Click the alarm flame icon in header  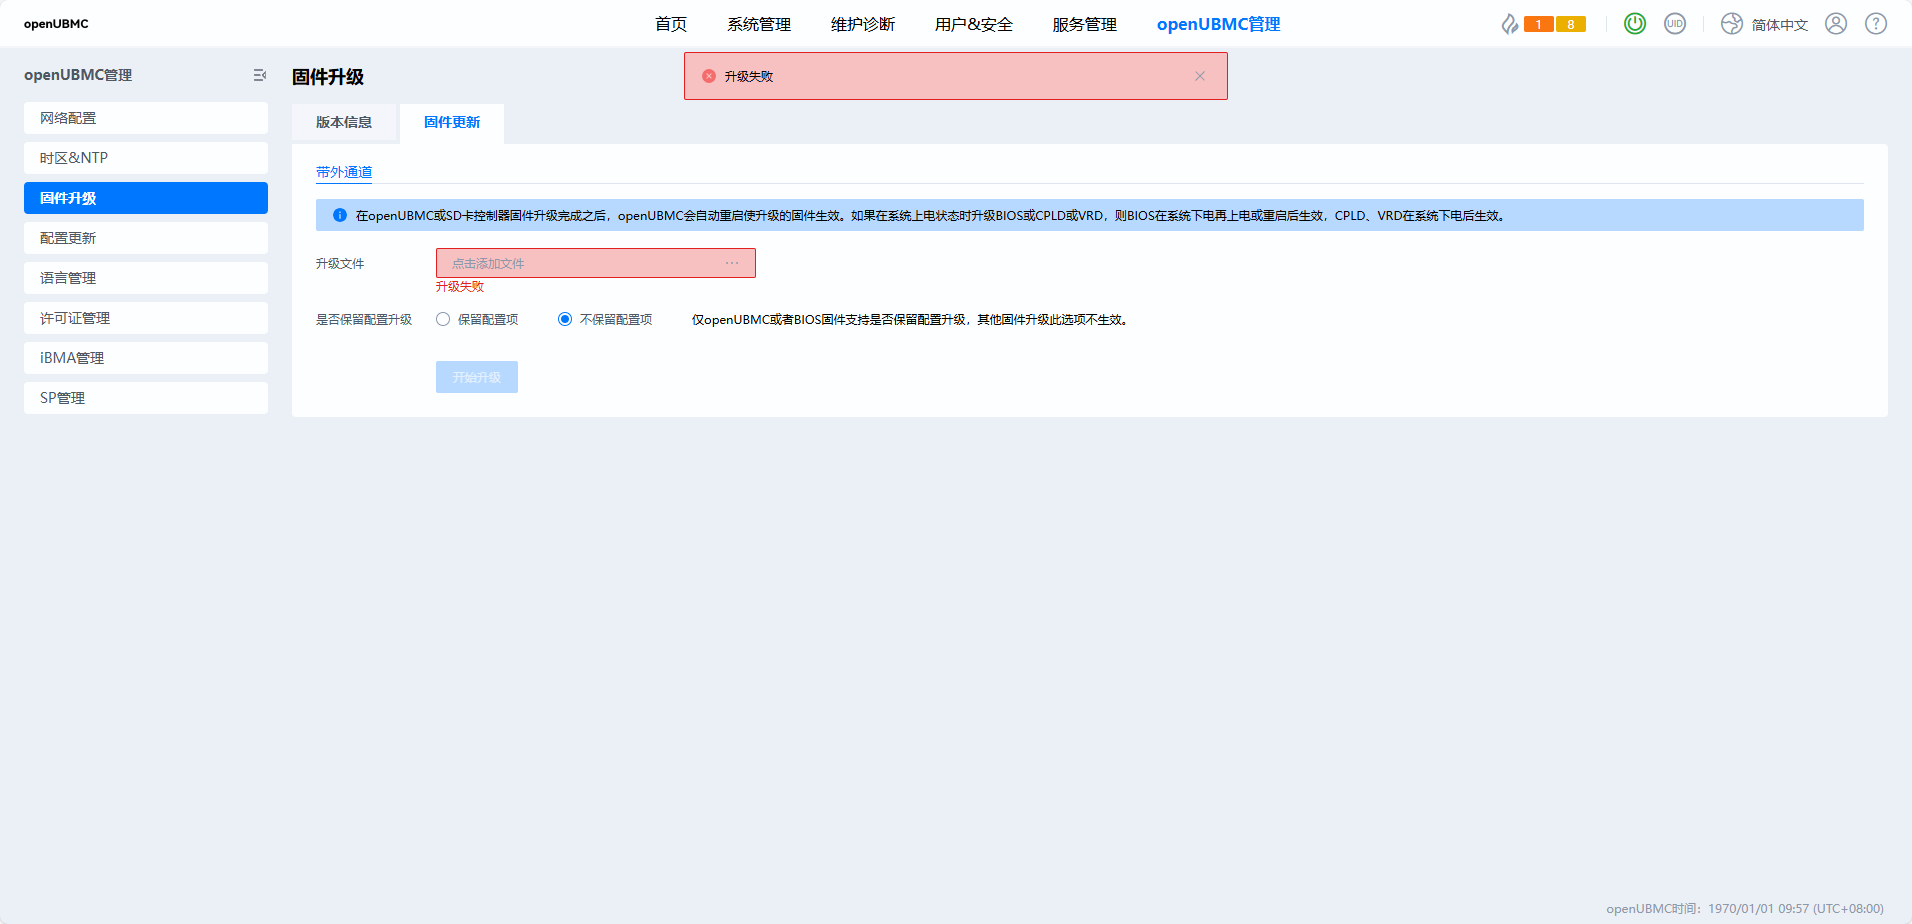click(1509, 24)
